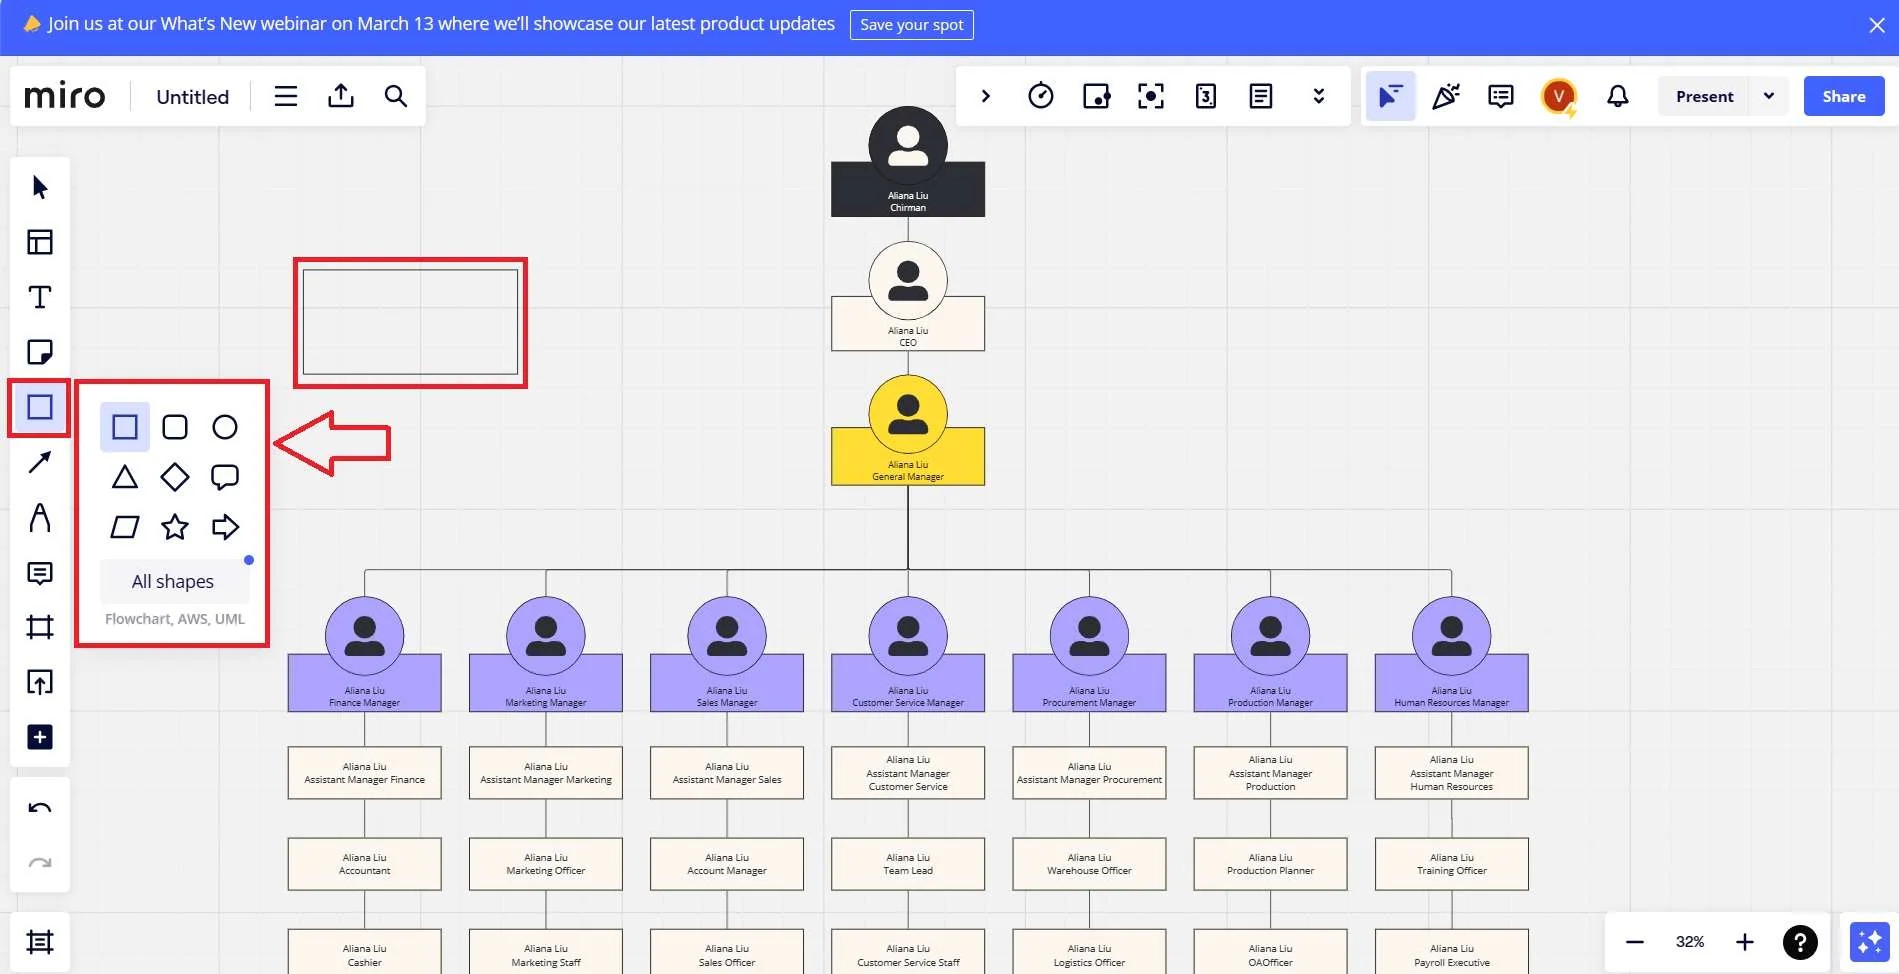This screenshot has height=974, width=1899.
Task: Open the Frames tool
Action: point(40,626)
